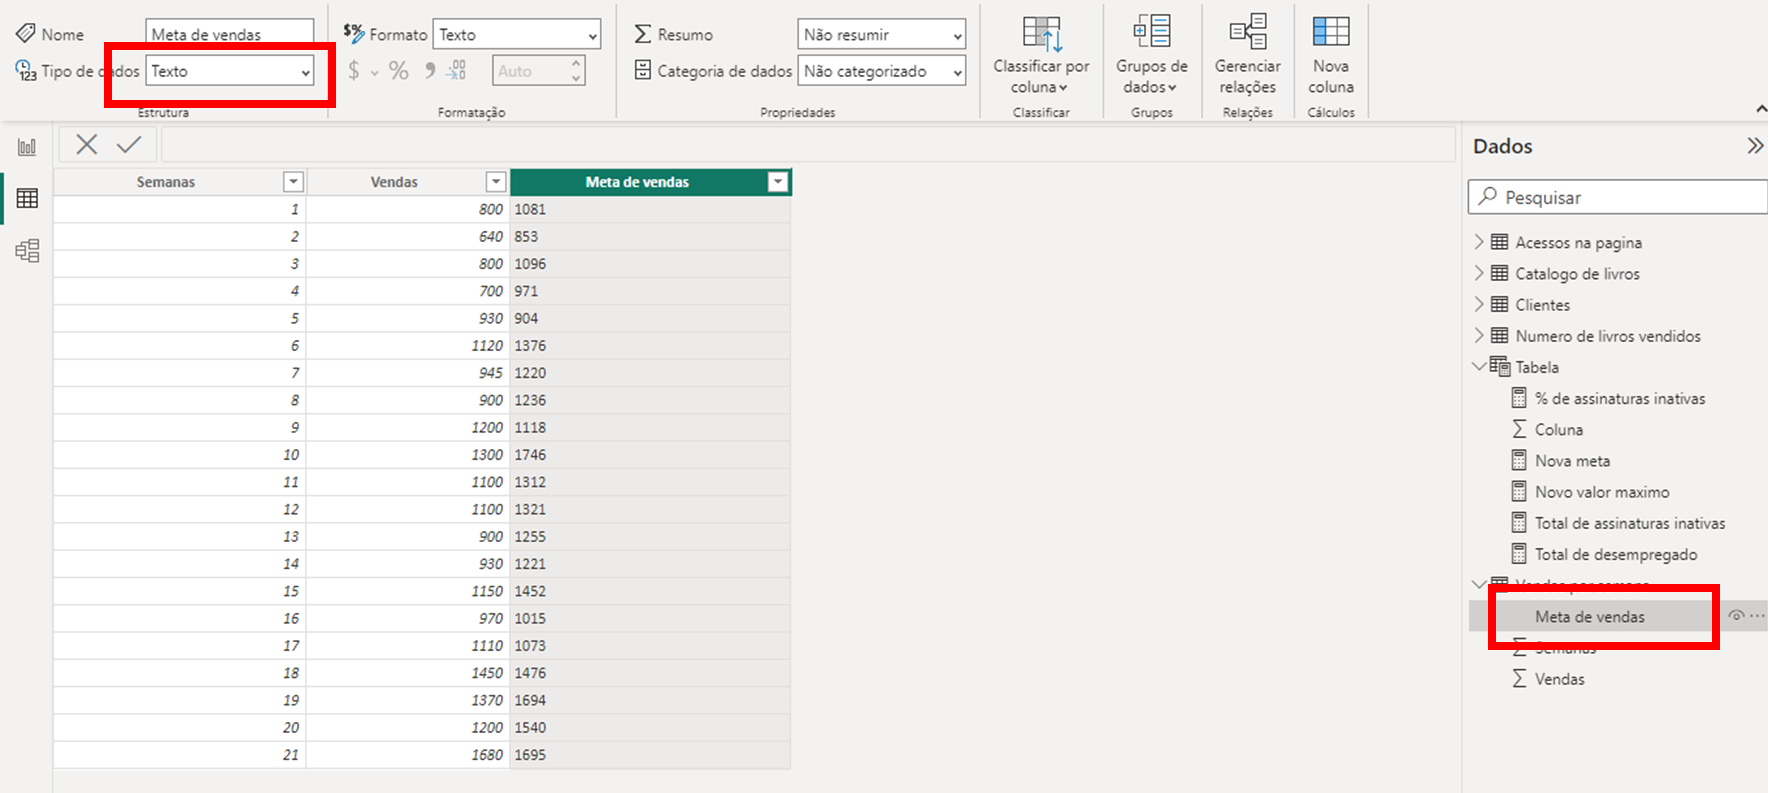Toggle thousands separator comma icon
The height and width of the screenshot is (793, 1768).
coord(429,70)
